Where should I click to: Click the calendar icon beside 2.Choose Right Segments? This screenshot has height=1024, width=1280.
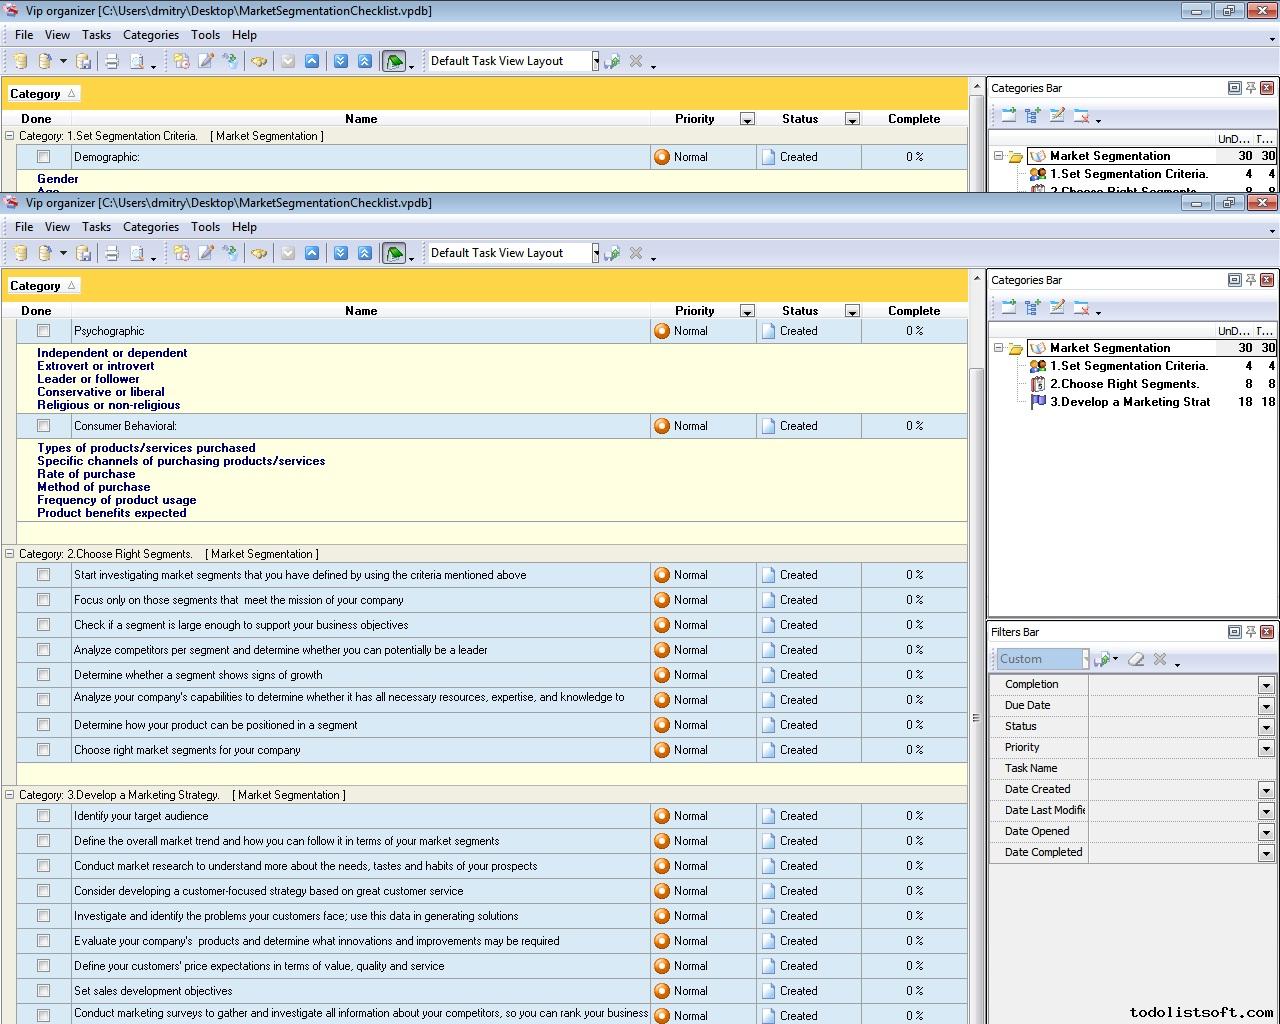[x=1038, y=384]
